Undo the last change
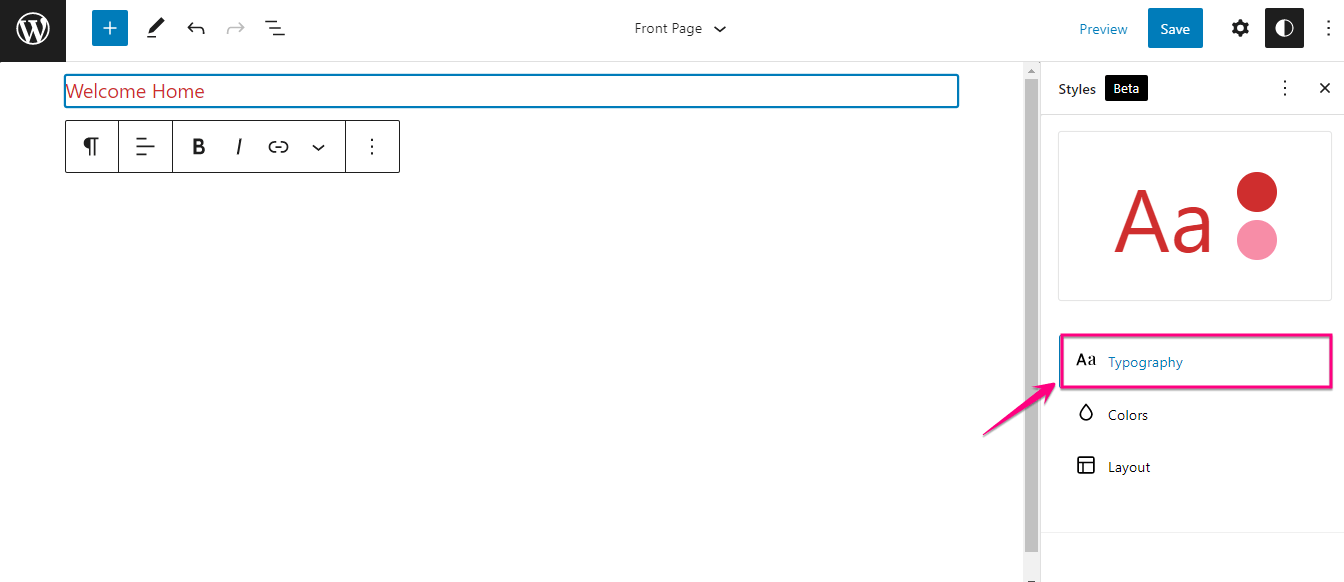 [x=196, y=28]
